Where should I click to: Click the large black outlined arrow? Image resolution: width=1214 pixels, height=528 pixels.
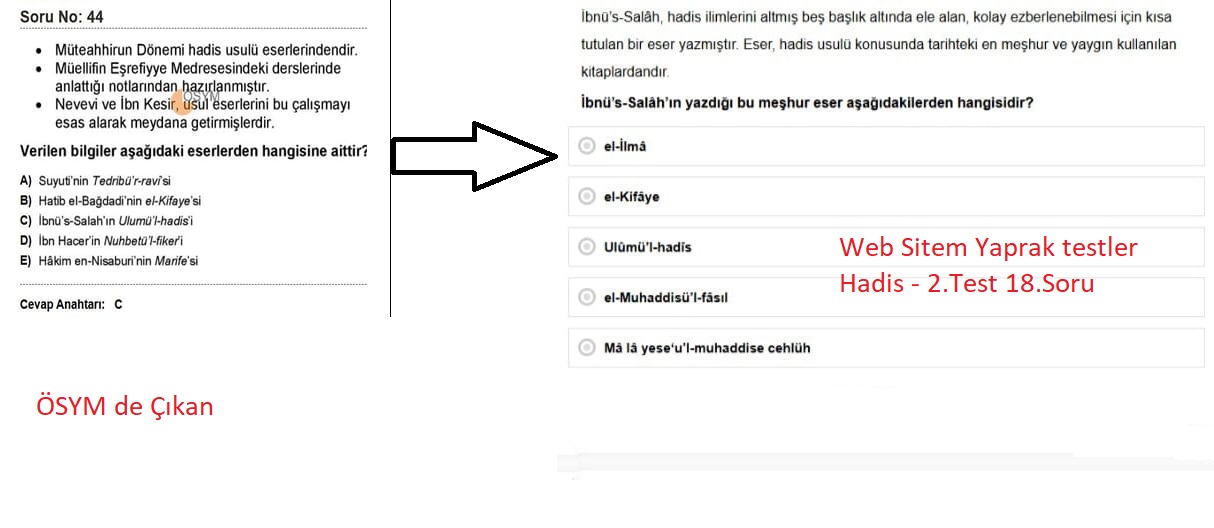click(x=472, y=156)
